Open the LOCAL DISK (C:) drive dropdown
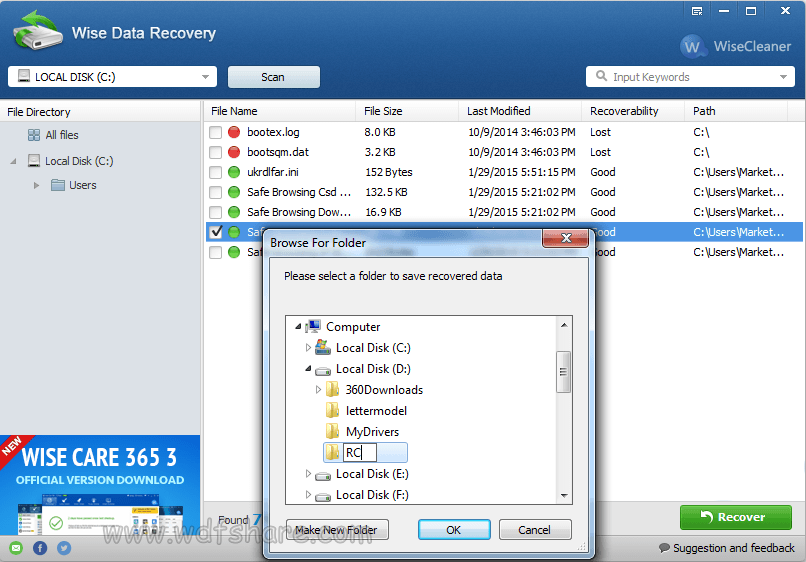This screenshot has height=562, width=806. (112, 77)
